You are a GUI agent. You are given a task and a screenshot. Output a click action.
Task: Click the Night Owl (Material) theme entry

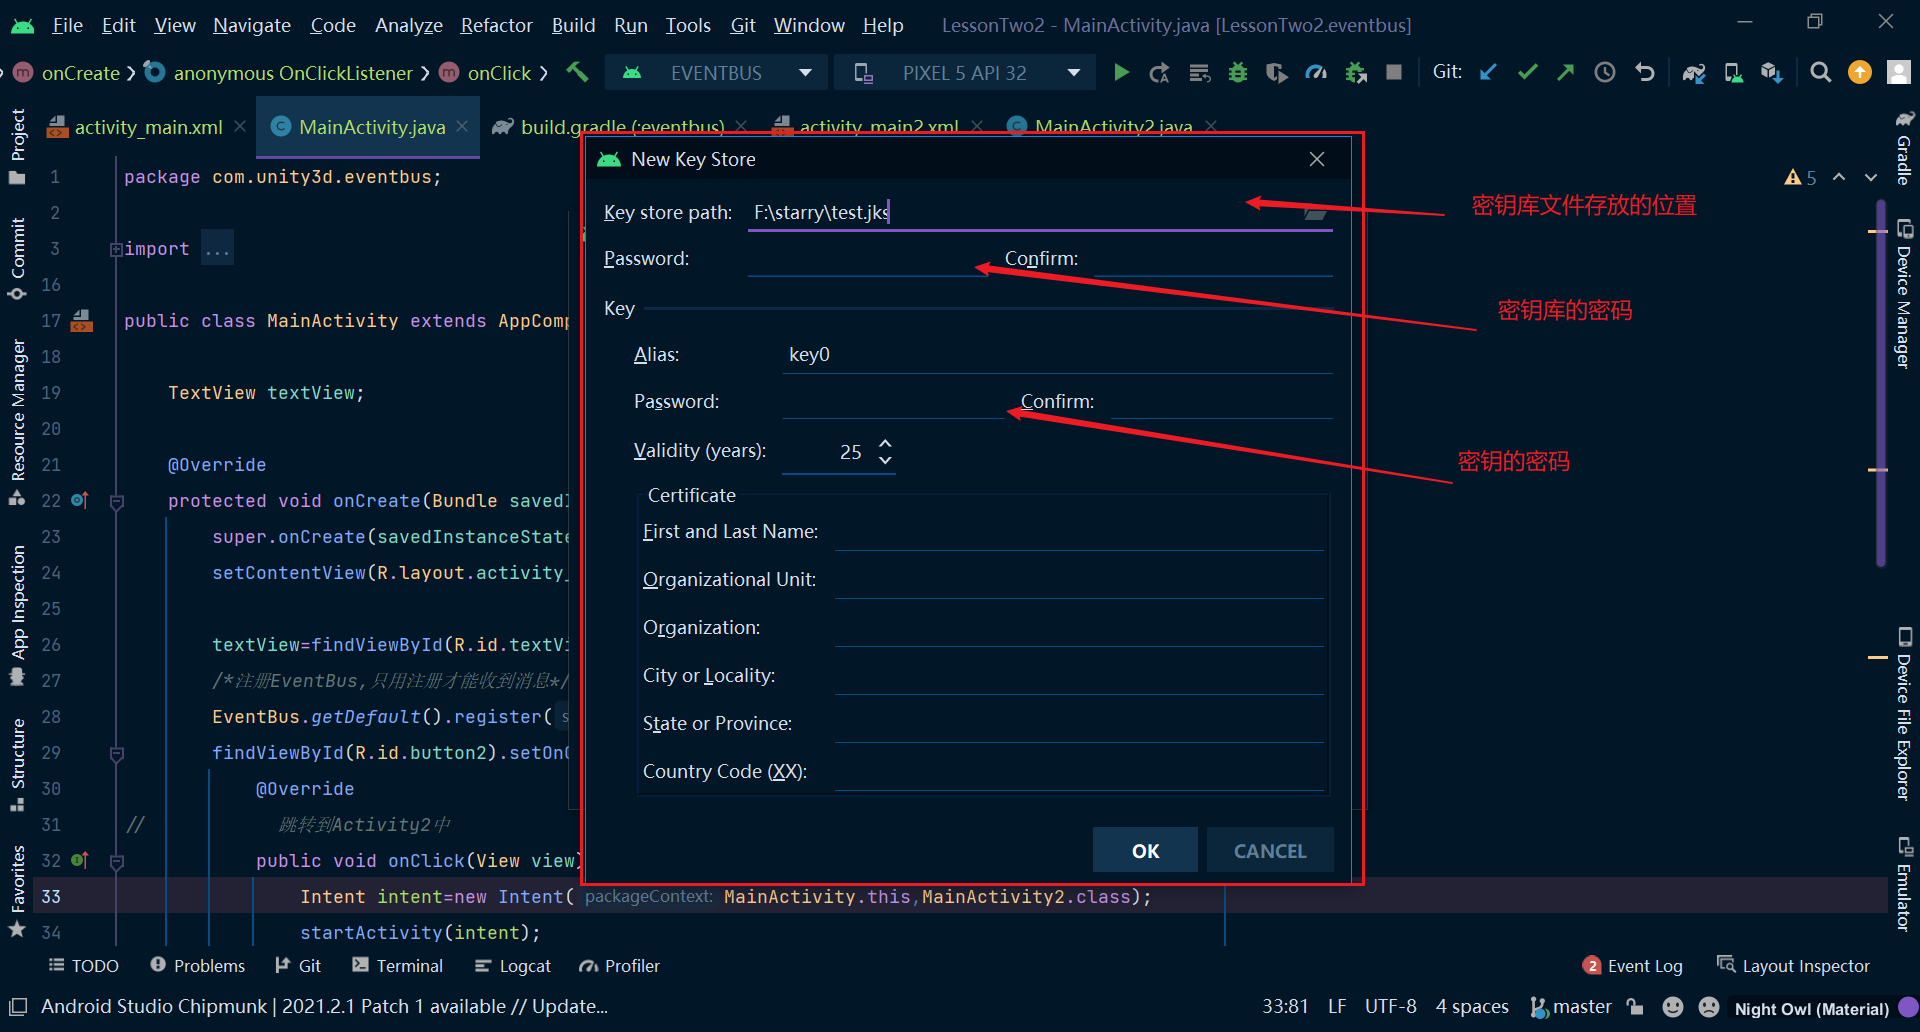[1811, 1009]
